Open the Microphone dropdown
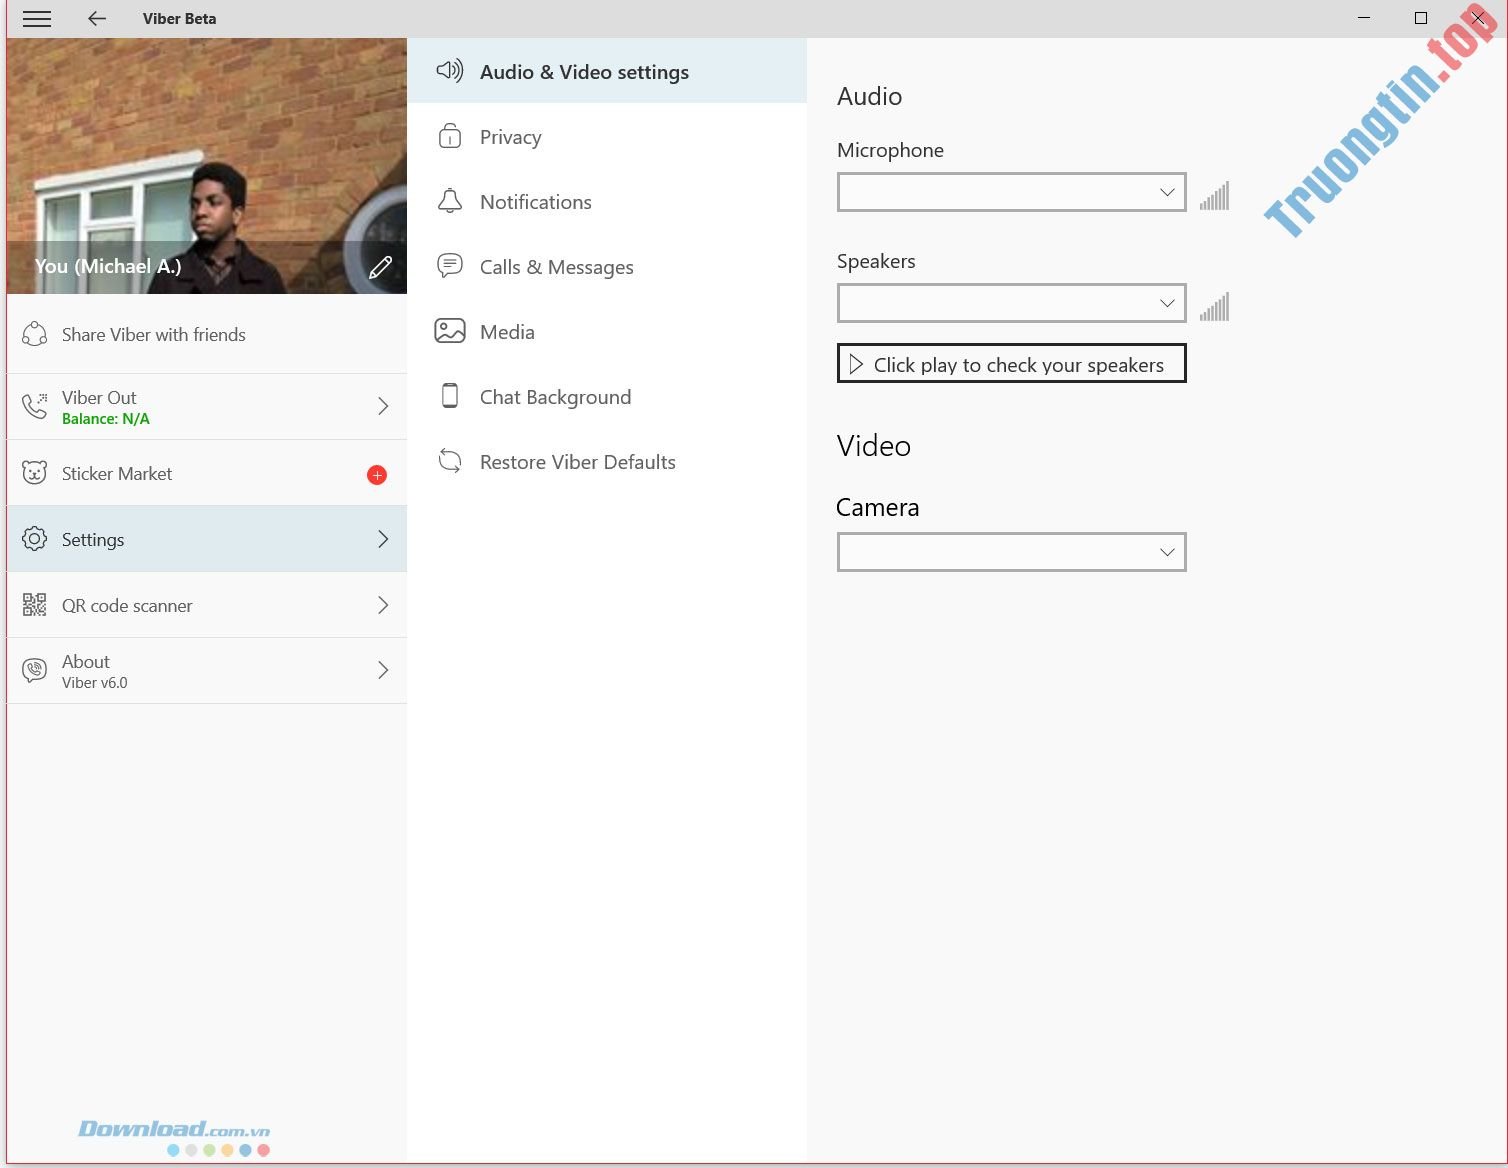The image size is (1508, 1168). (1012, 192)
